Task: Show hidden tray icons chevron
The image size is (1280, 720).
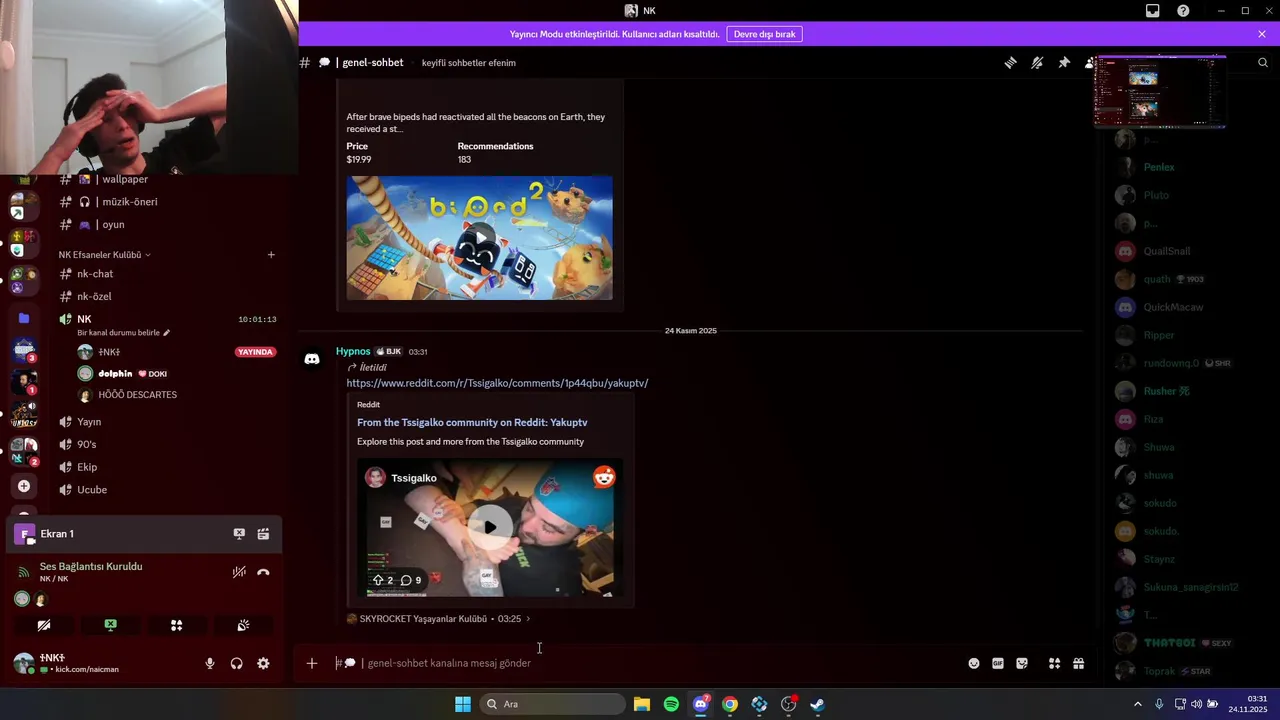Action: (1137, 704)
